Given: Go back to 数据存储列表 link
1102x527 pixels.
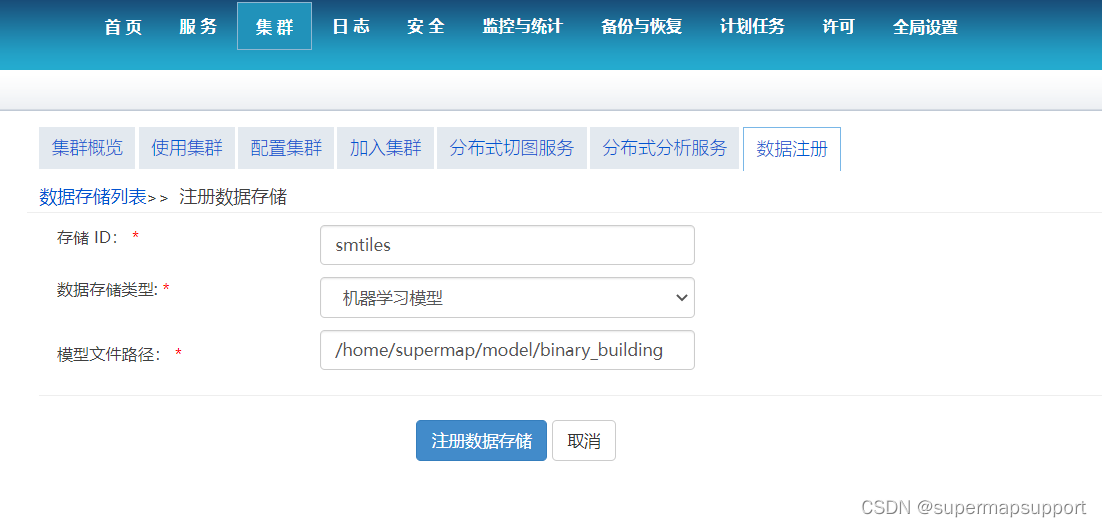Looking at the screenshot, I should coord(93,197).
